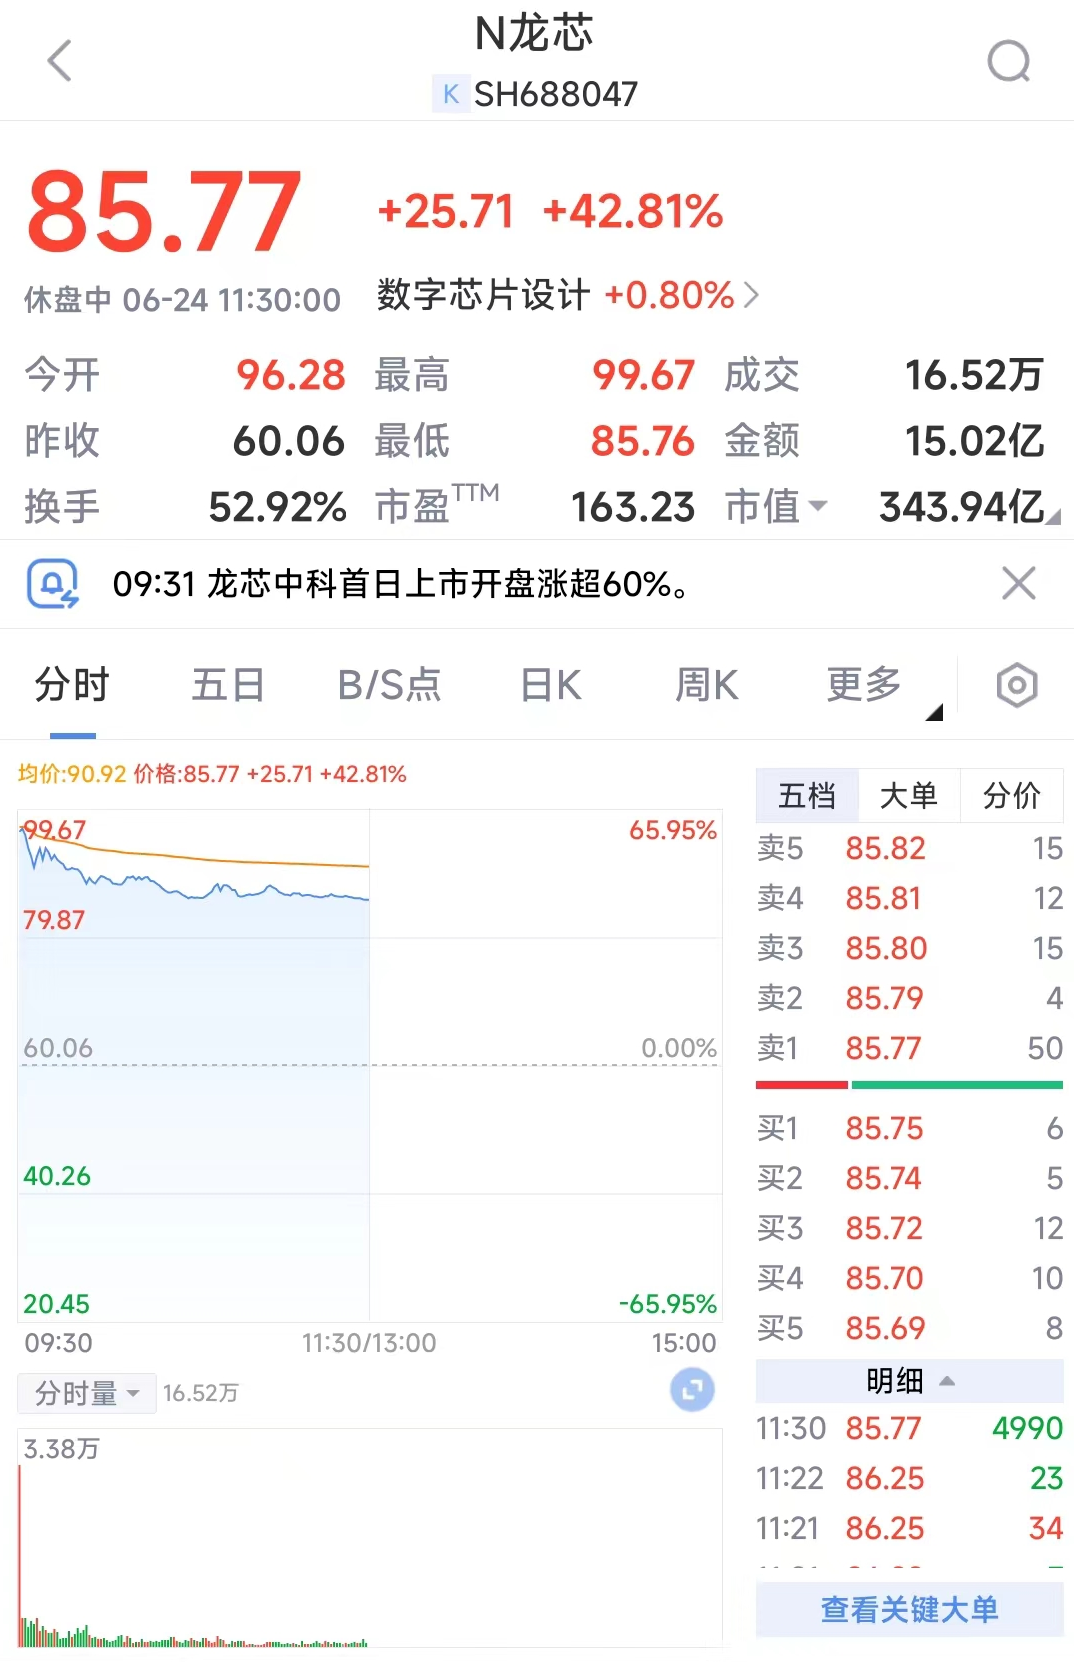This screenshot has height=1662, width=1074.
Task: Switch to the 周K chart tab
Action: coord(707,685)
